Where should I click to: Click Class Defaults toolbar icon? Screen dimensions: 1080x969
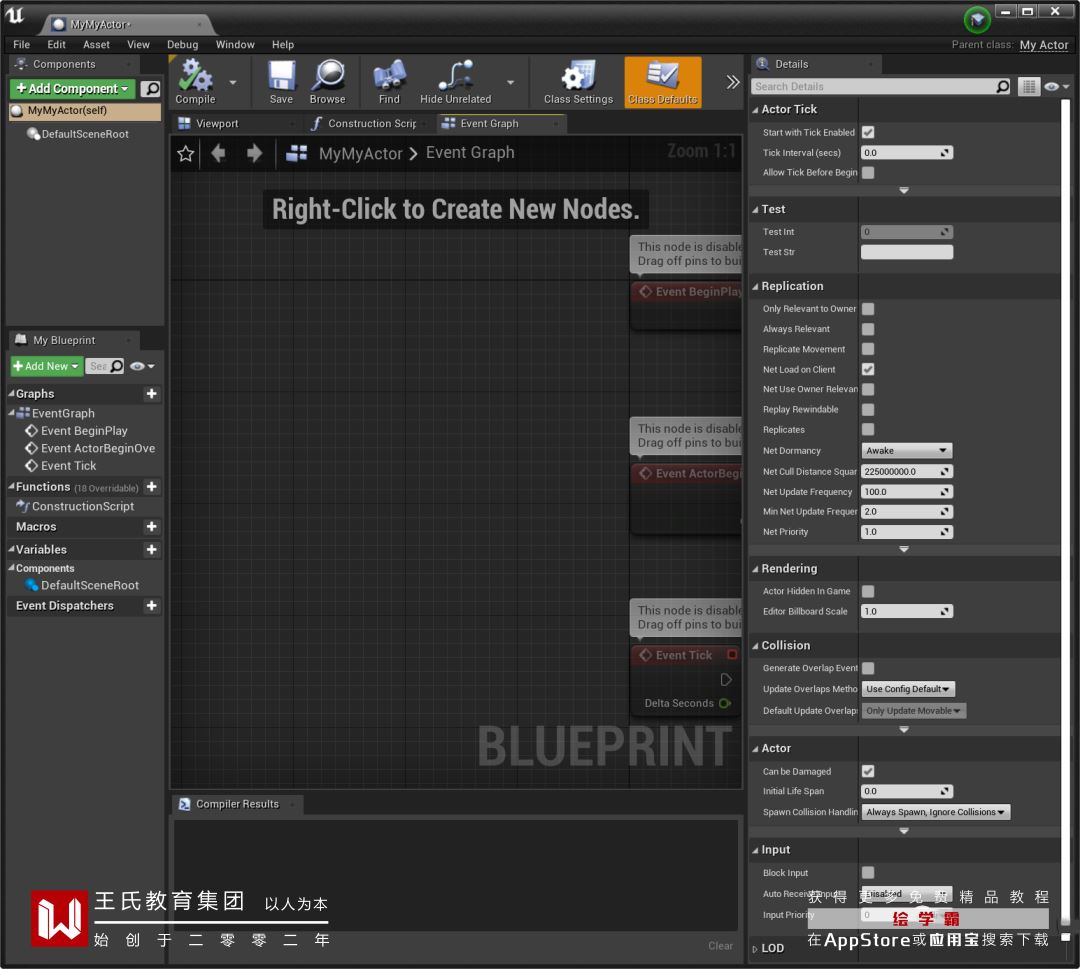[663, 81]
